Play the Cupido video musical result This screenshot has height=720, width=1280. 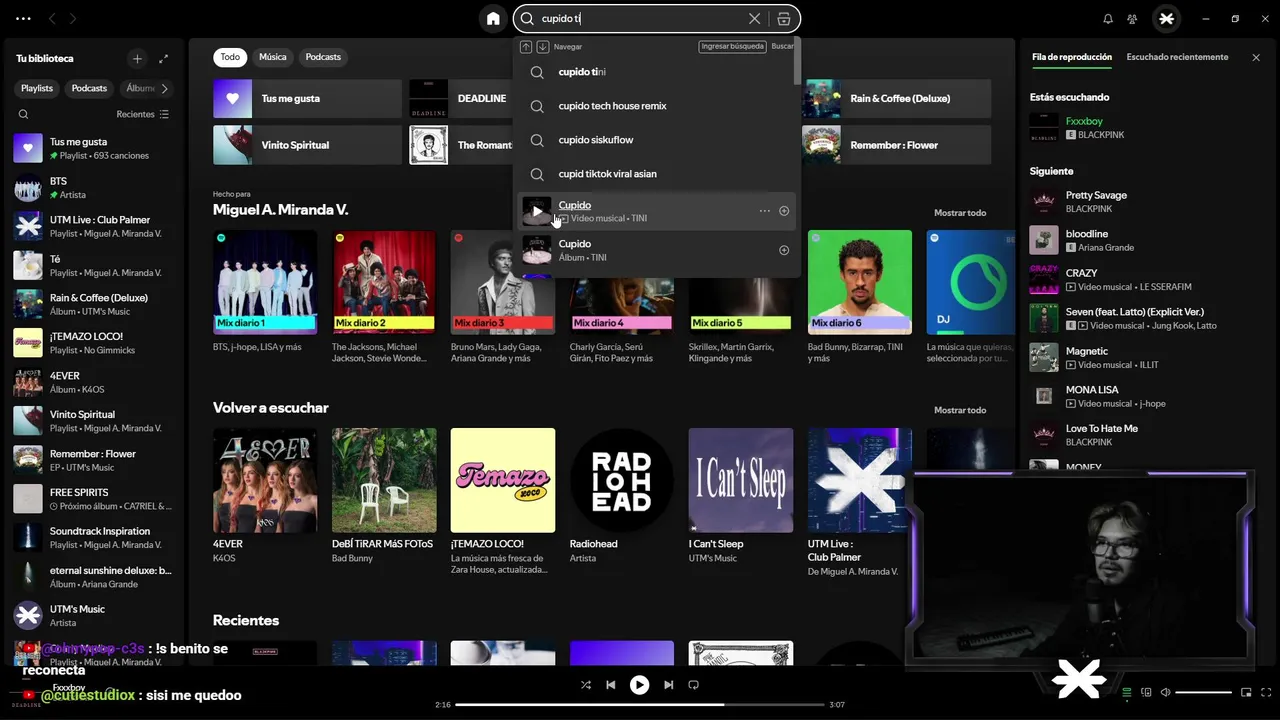point(537,211)
